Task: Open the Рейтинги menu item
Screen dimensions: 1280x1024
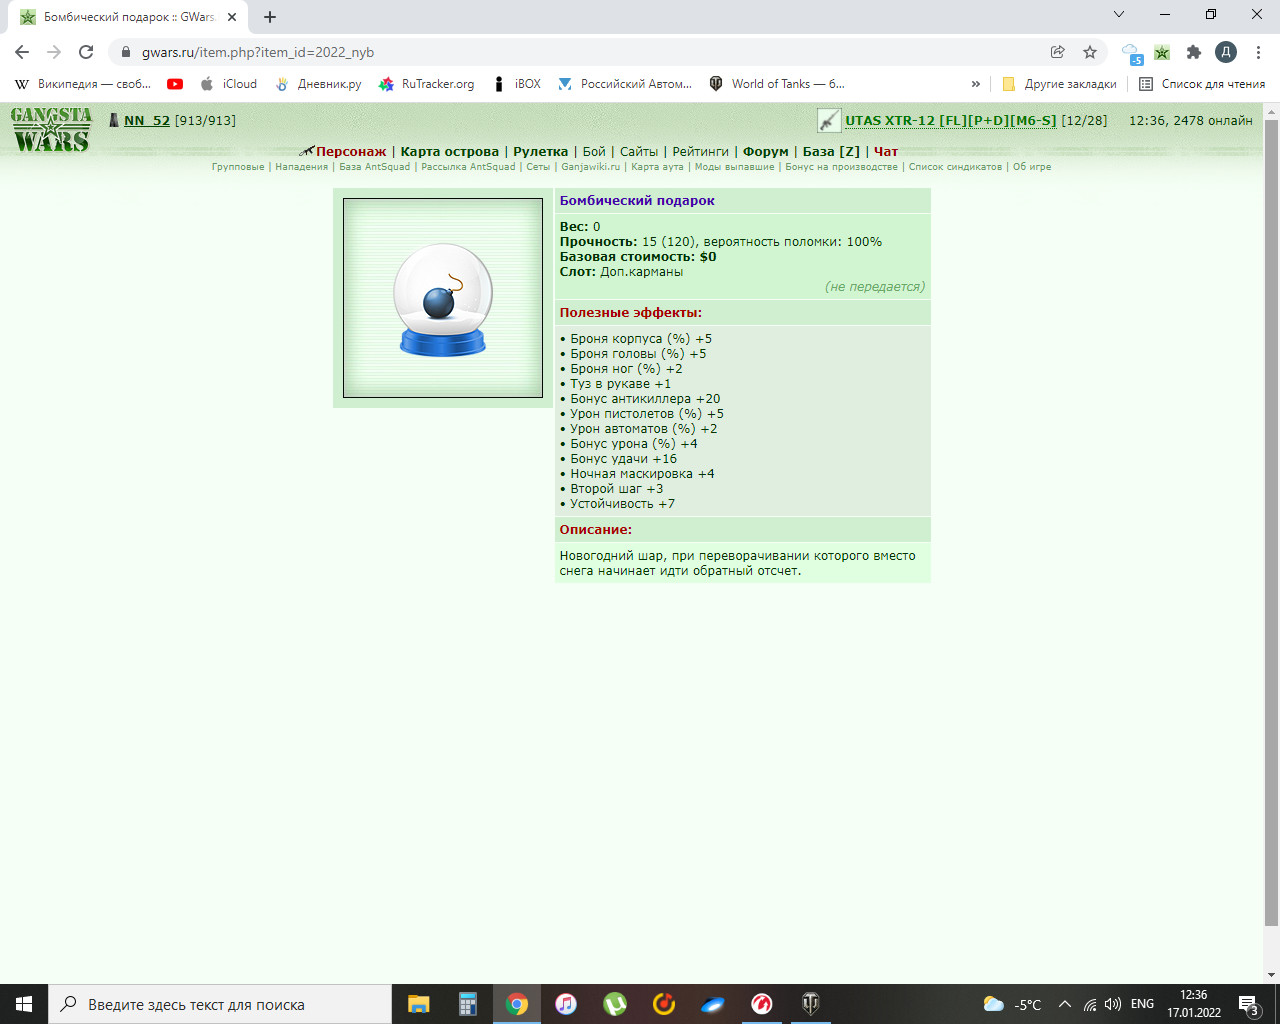Action: pyautogui.click(x=700, y=152)
